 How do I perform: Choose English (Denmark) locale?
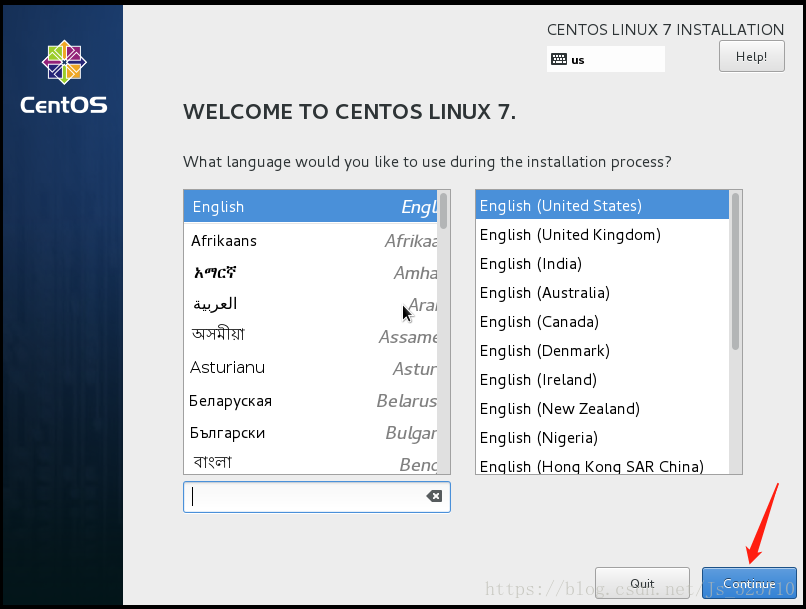[602, 351]
